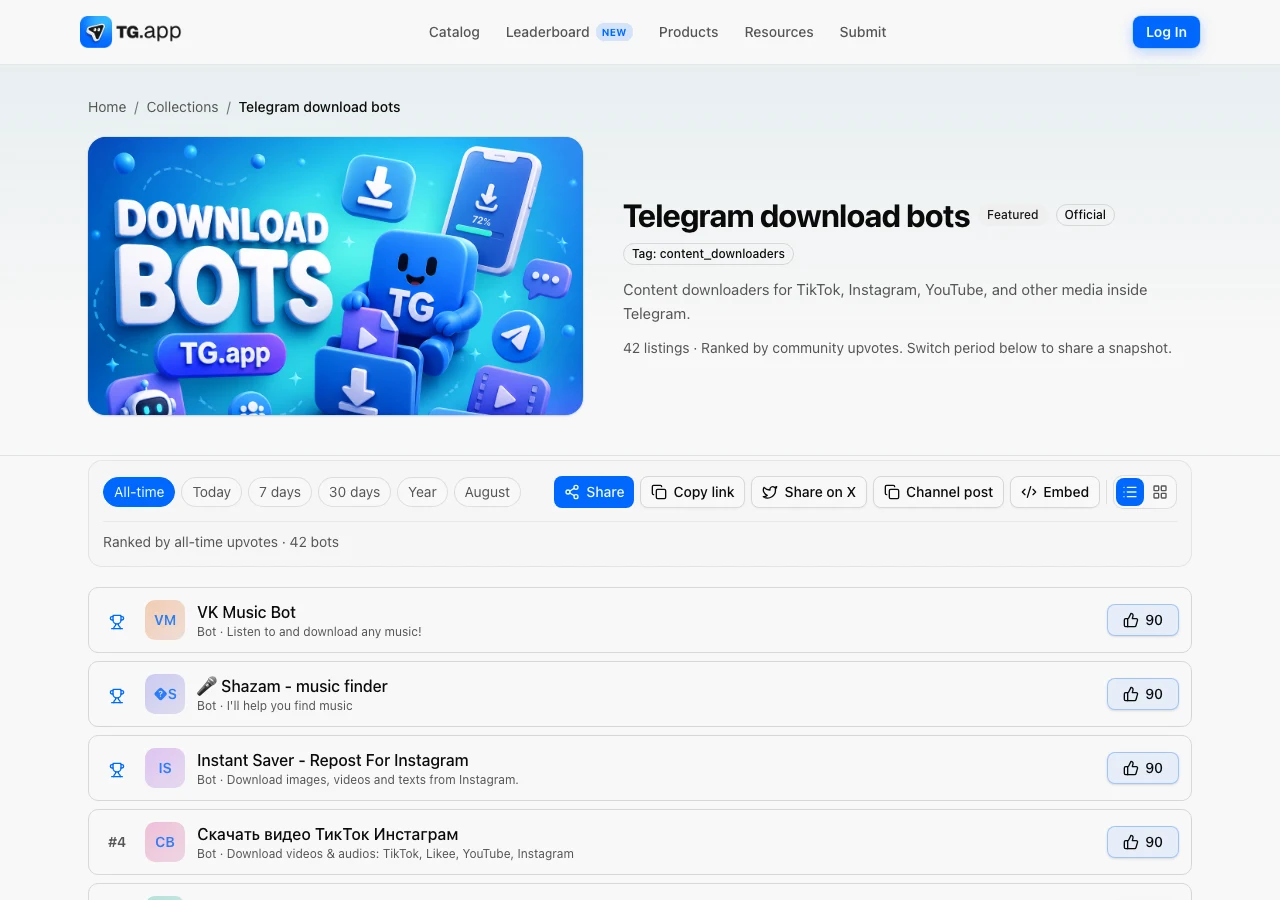This screenshot has height=900, width=1280.
Task: Go to Home breadcrumb
Action: click(107, 107)
